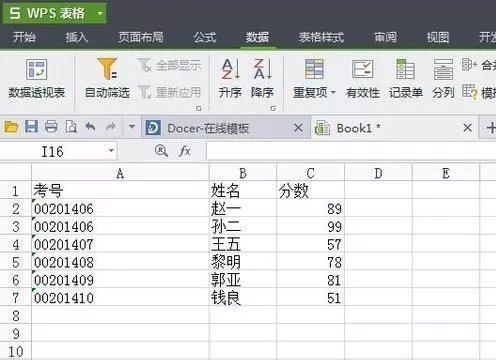Select the name cell 黎明
The width and height of the screenshot is (496, 360).
pyautogui.click(x=243, y=262)
